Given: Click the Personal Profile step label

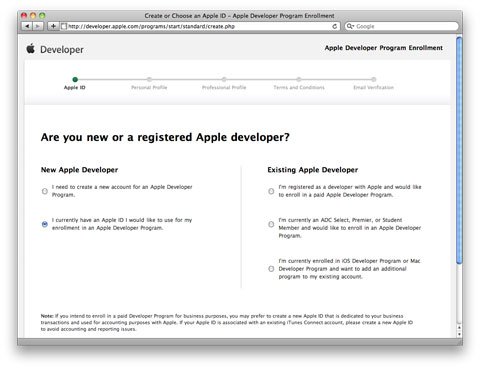Looking at the screenshot, I should (149, 87).
